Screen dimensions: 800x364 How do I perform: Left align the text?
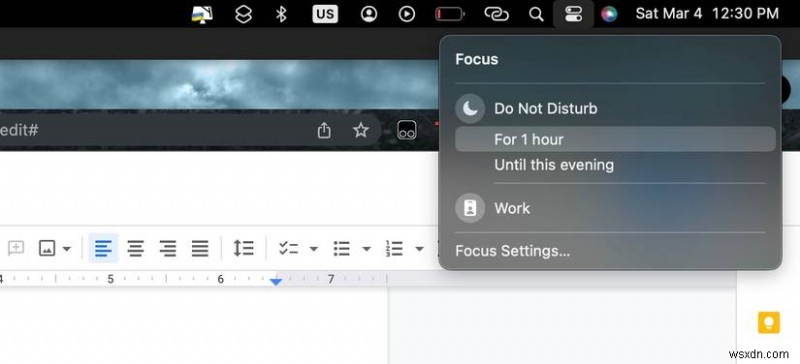pyautogui.click(x=104, y=249)
